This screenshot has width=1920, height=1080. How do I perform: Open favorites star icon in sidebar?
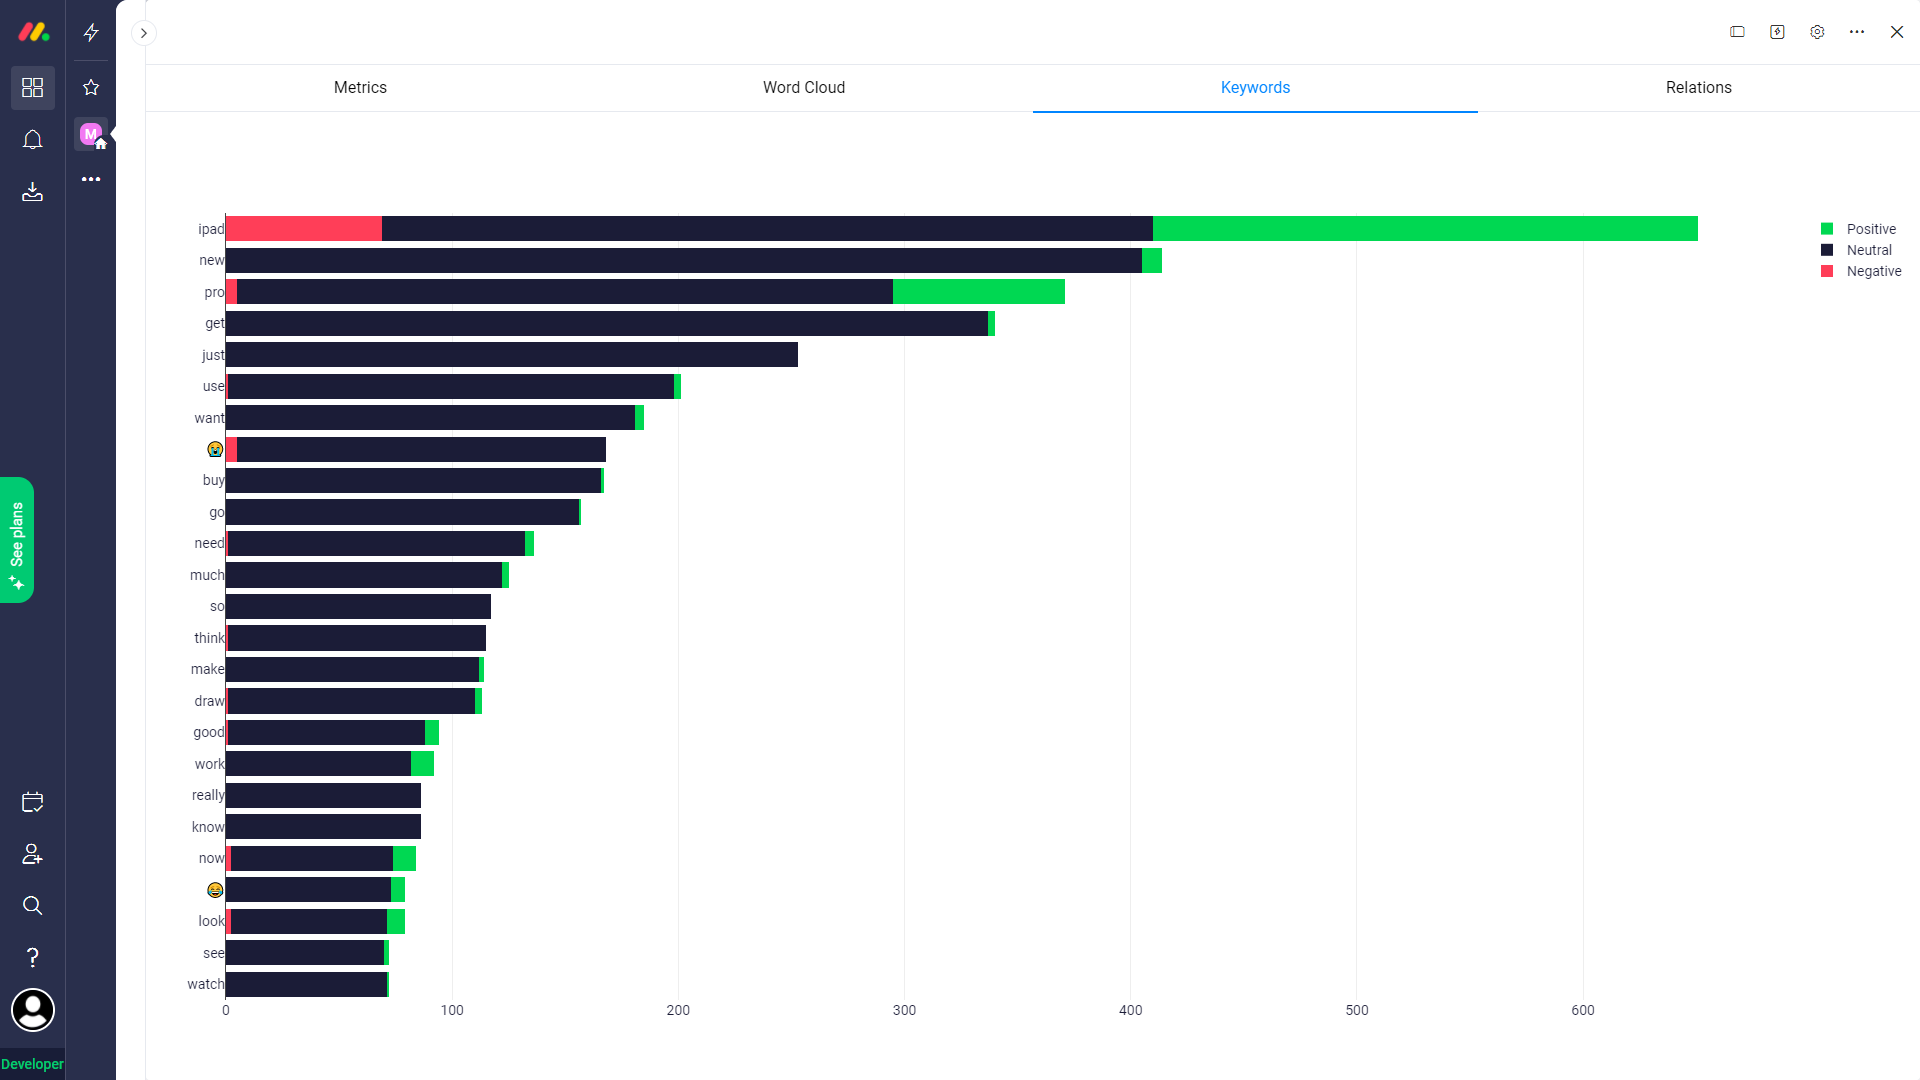91,88
